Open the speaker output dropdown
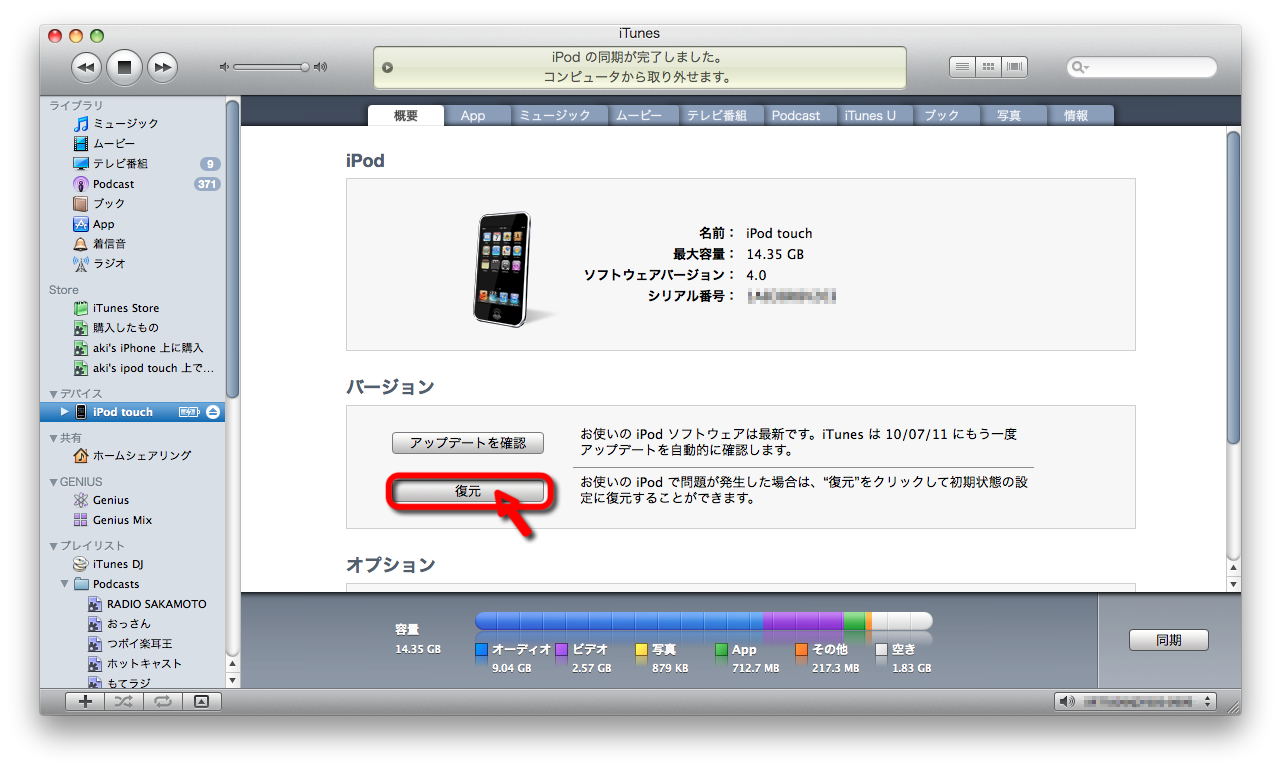1280x770 pixels. (1135, 702)
